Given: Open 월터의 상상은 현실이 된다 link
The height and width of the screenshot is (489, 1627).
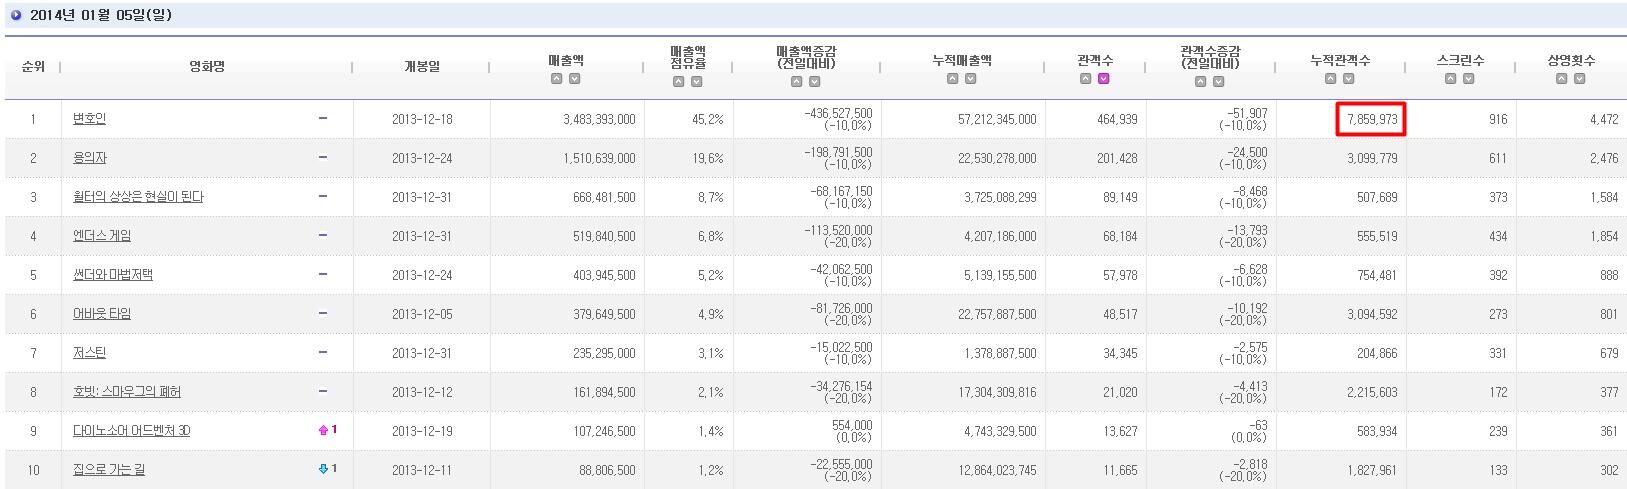Looking at the screenshot, I should [x=138, y=197].
